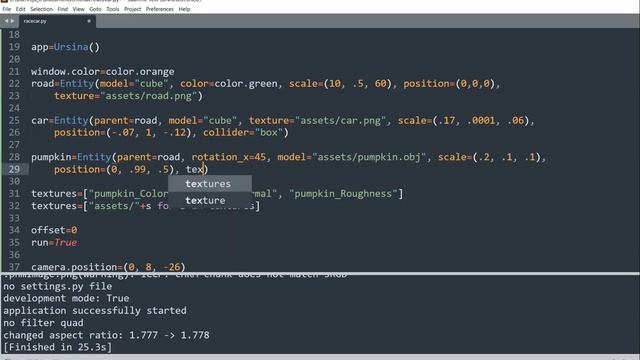
Task: Click collider="box" in car entity
Action: point(243,133)
